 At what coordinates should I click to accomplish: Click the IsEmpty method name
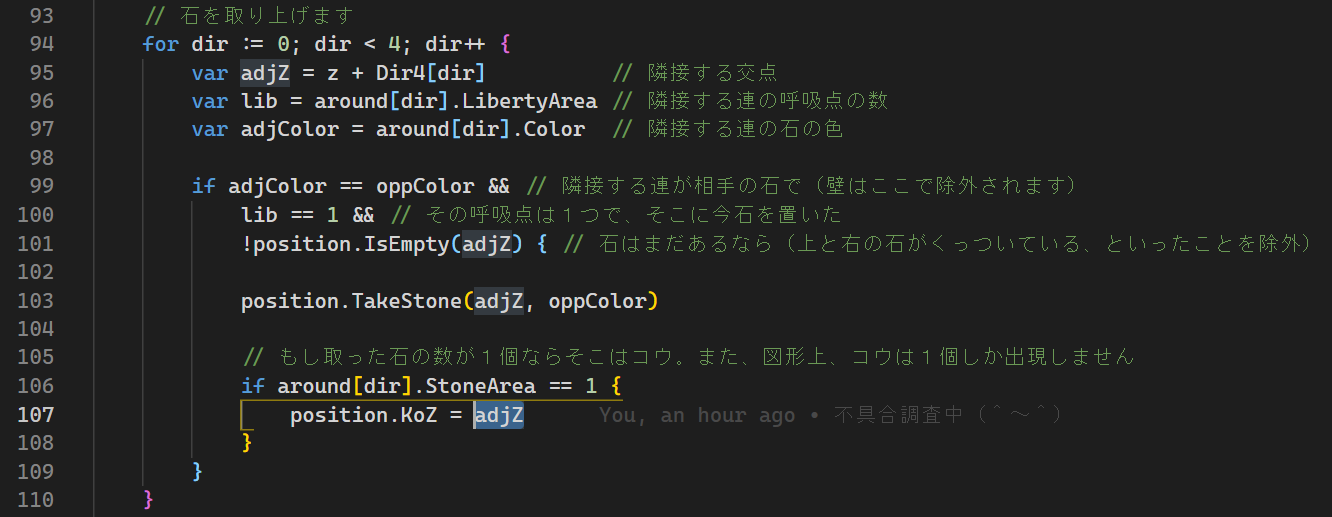click(x=408, y=244)
